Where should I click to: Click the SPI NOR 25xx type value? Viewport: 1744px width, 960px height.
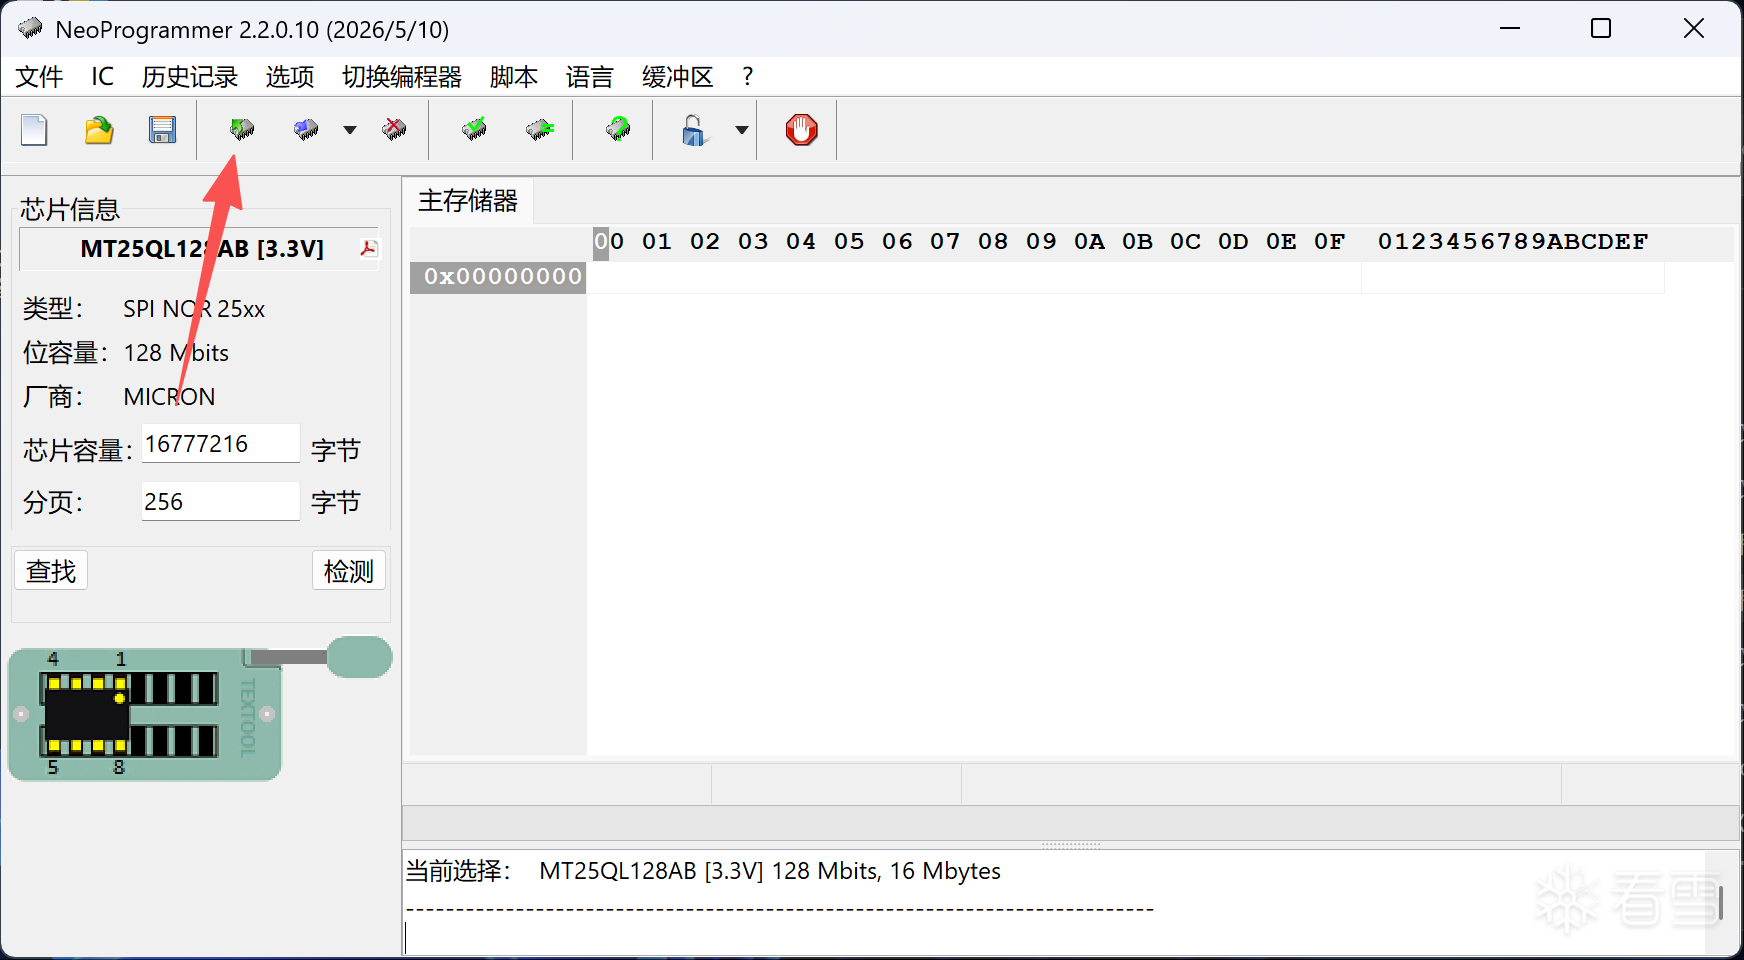(x=194, y=309)
